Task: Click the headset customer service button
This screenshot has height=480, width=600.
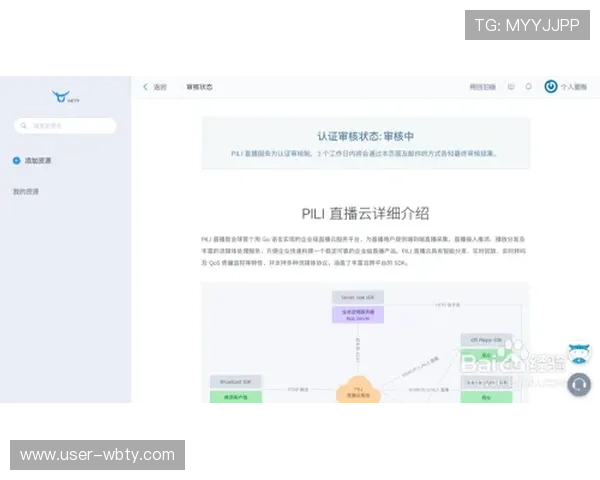Action: pos(579,384)
